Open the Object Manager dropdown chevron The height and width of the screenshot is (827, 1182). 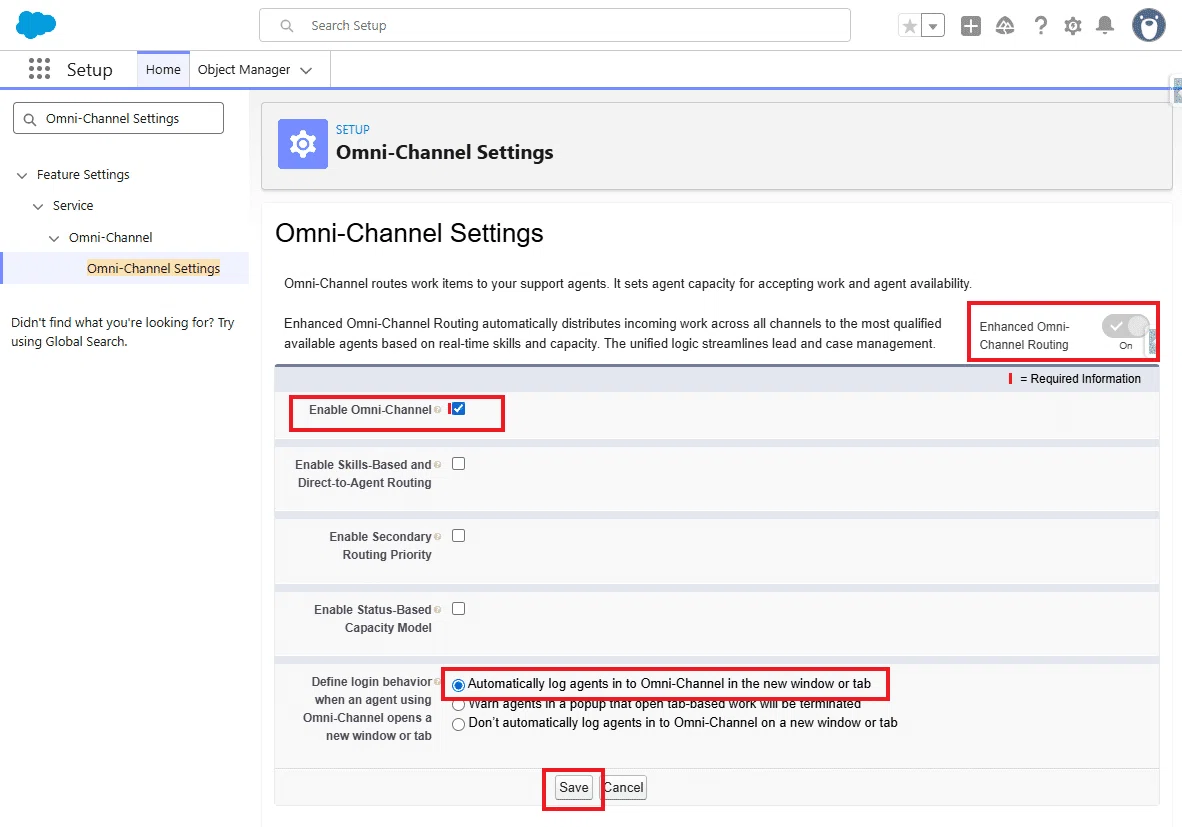tap(306, 70)
